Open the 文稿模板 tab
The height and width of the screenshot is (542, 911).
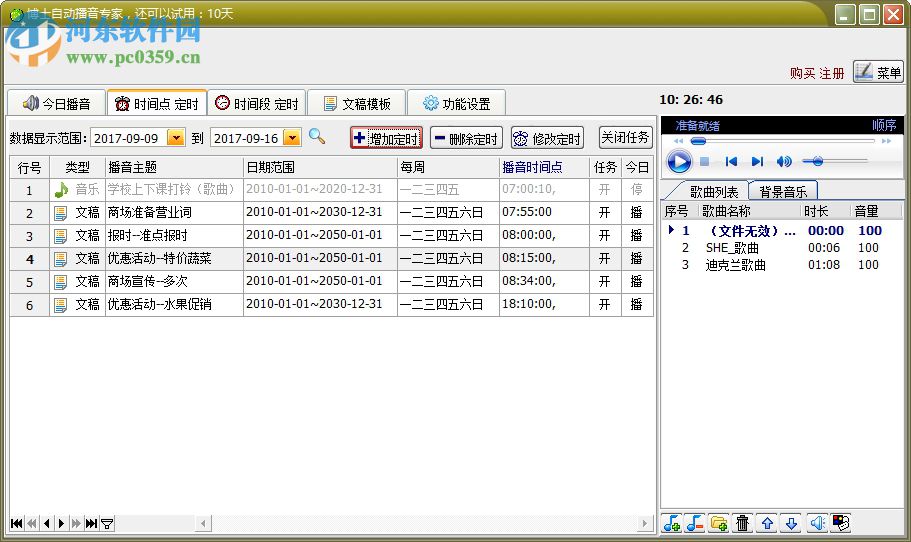[356, 103]
